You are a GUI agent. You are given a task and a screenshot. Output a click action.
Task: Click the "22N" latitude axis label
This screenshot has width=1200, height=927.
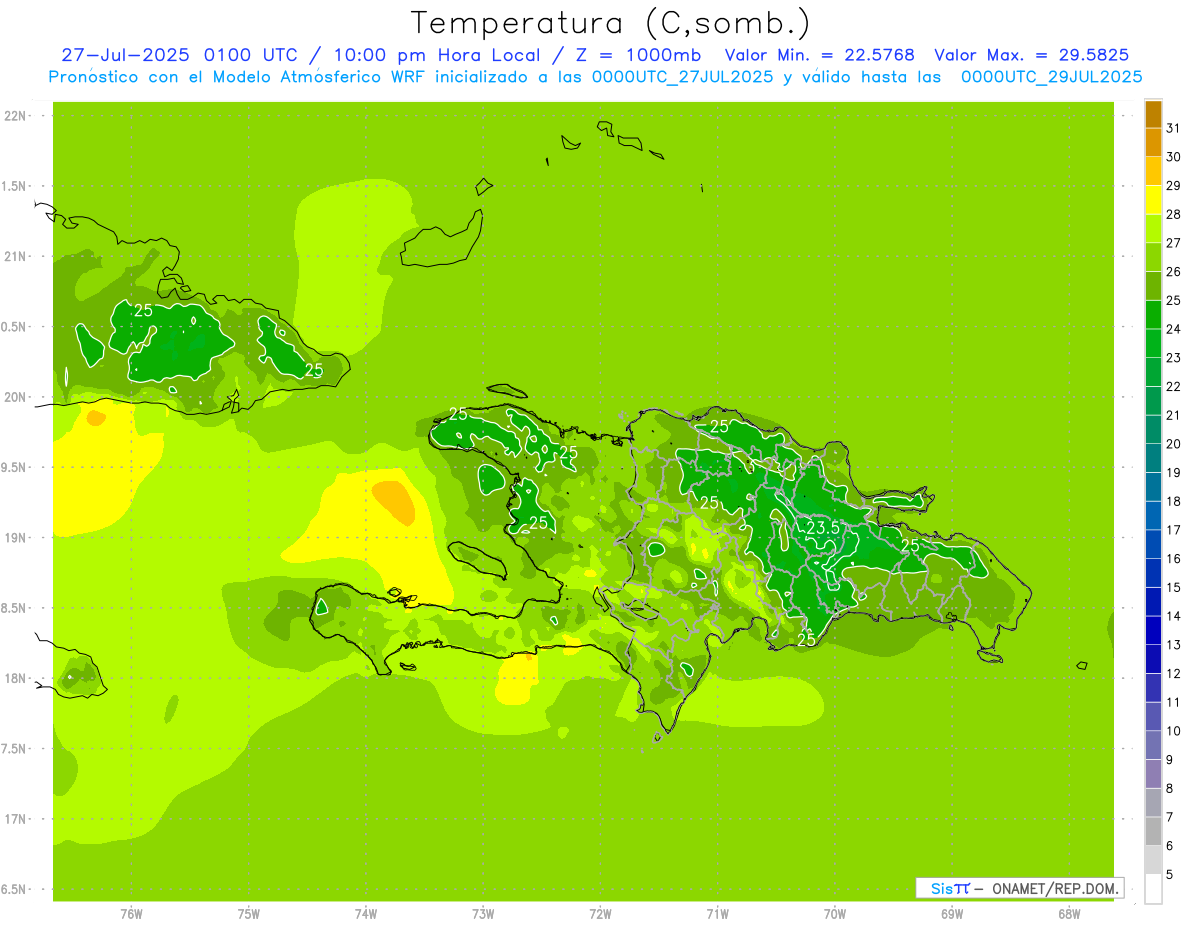pos(14,116)
